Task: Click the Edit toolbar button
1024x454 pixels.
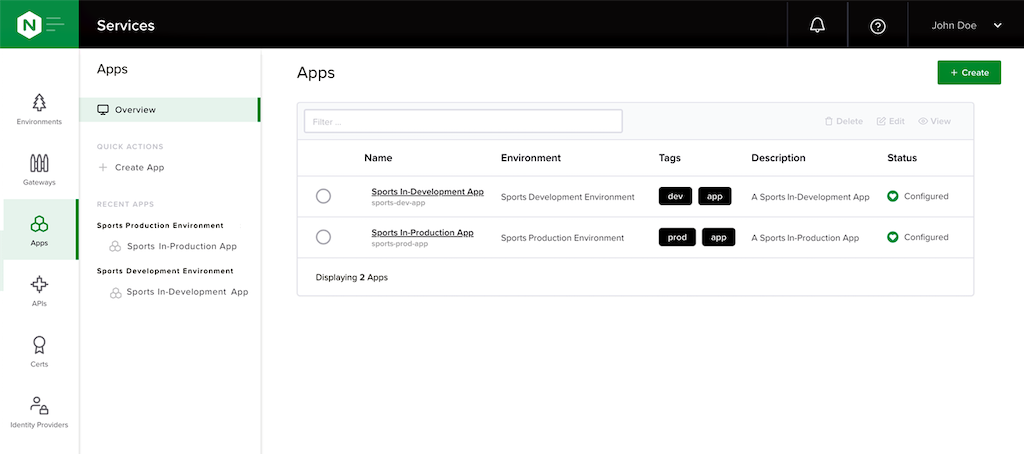Action: (891, 122)
